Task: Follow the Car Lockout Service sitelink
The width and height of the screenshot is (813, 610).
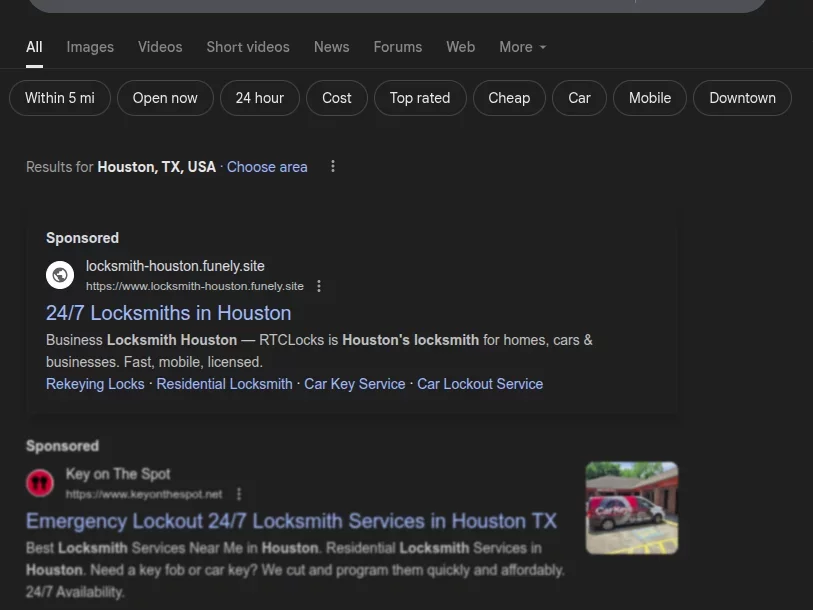Action: (480, 384)
